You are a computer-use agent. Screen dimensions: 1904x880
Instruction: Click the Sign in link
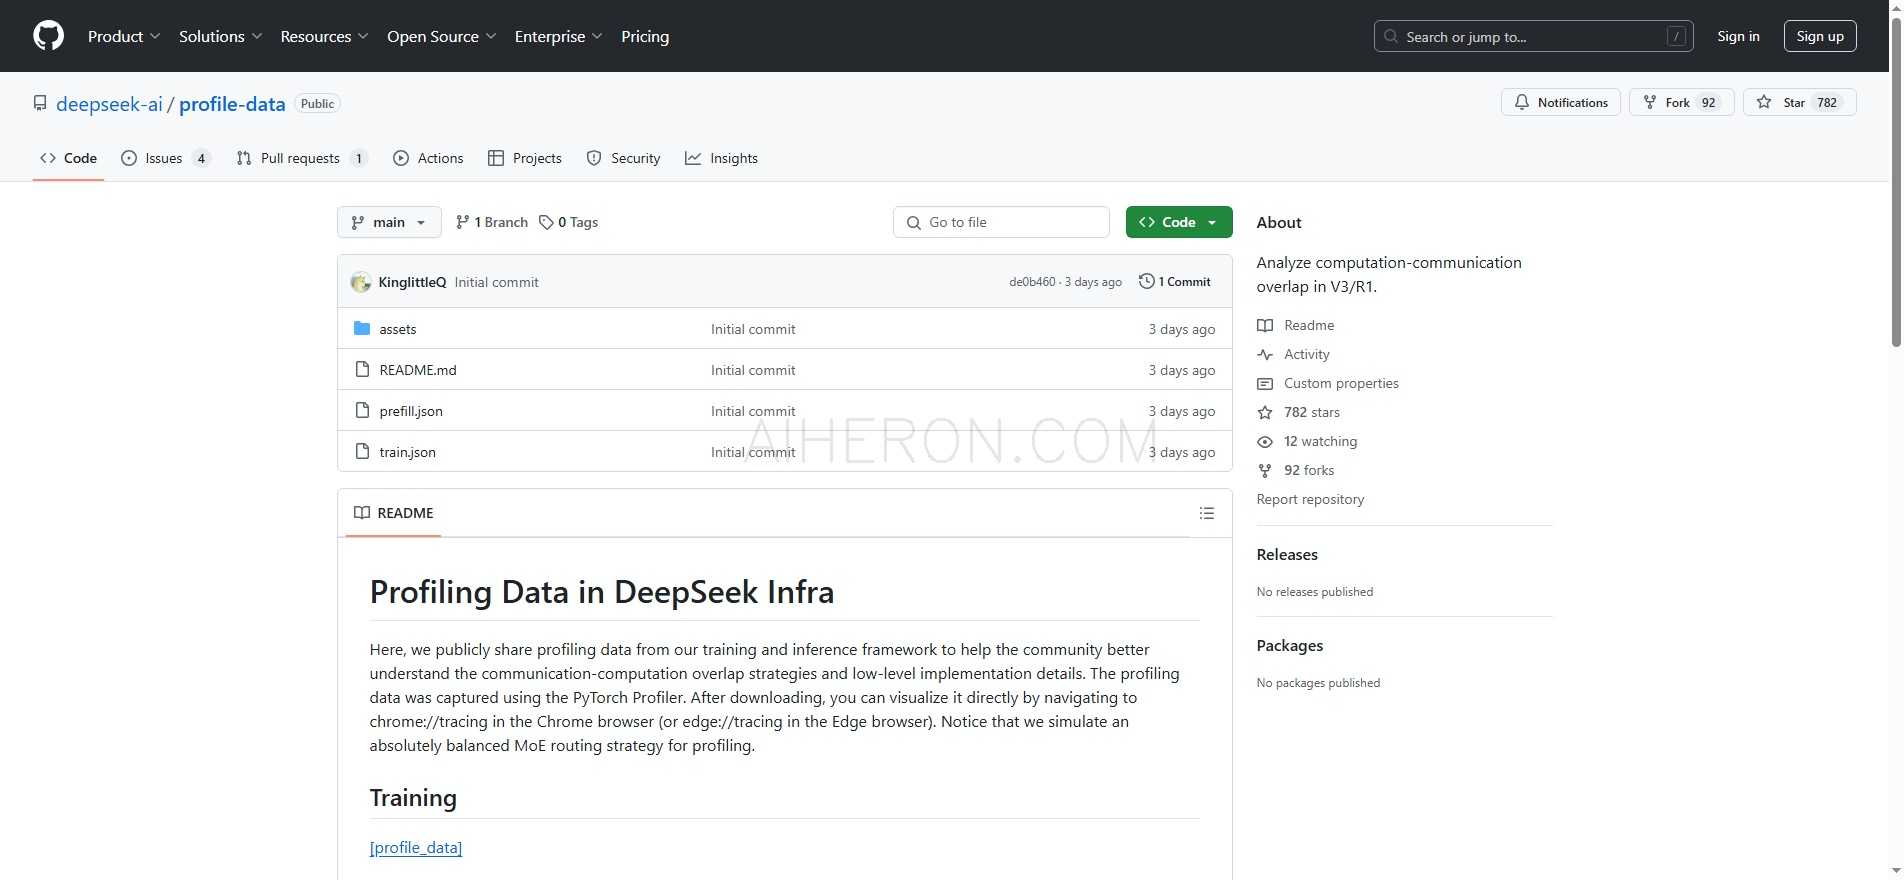pos(1738,36)
